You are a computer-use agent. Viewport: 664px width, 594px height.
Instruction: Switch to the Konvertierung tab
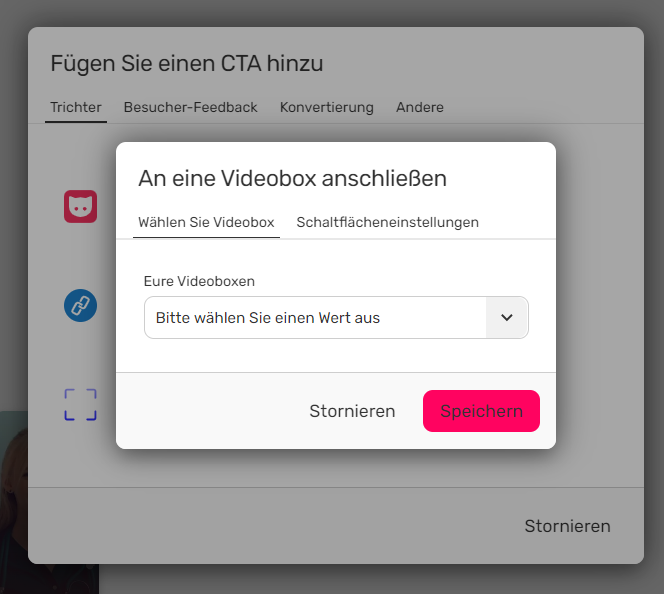(326, 107)
